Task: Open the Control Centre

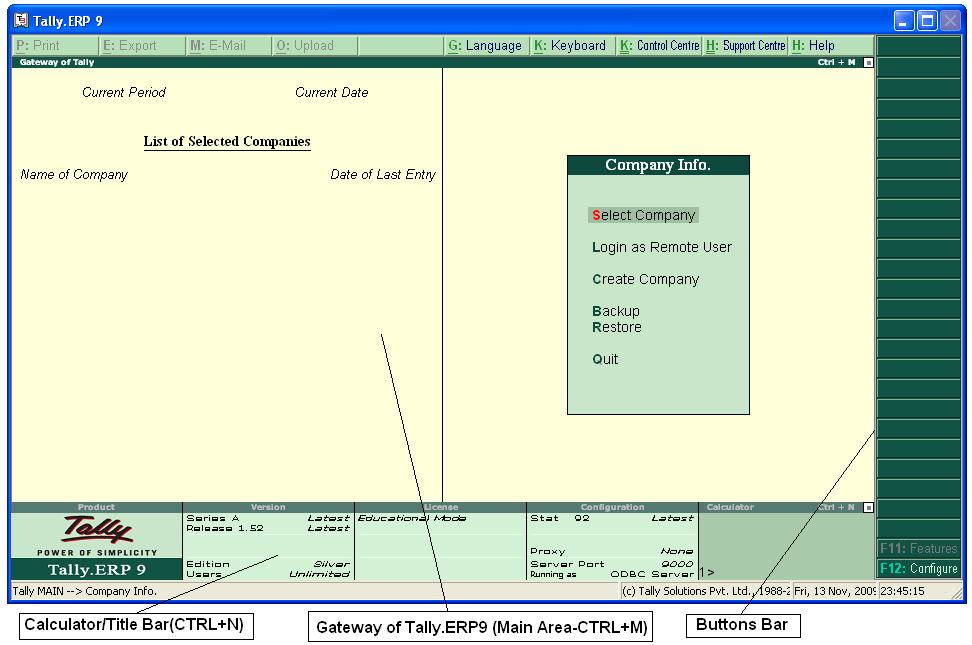Action: pos(659,45)
